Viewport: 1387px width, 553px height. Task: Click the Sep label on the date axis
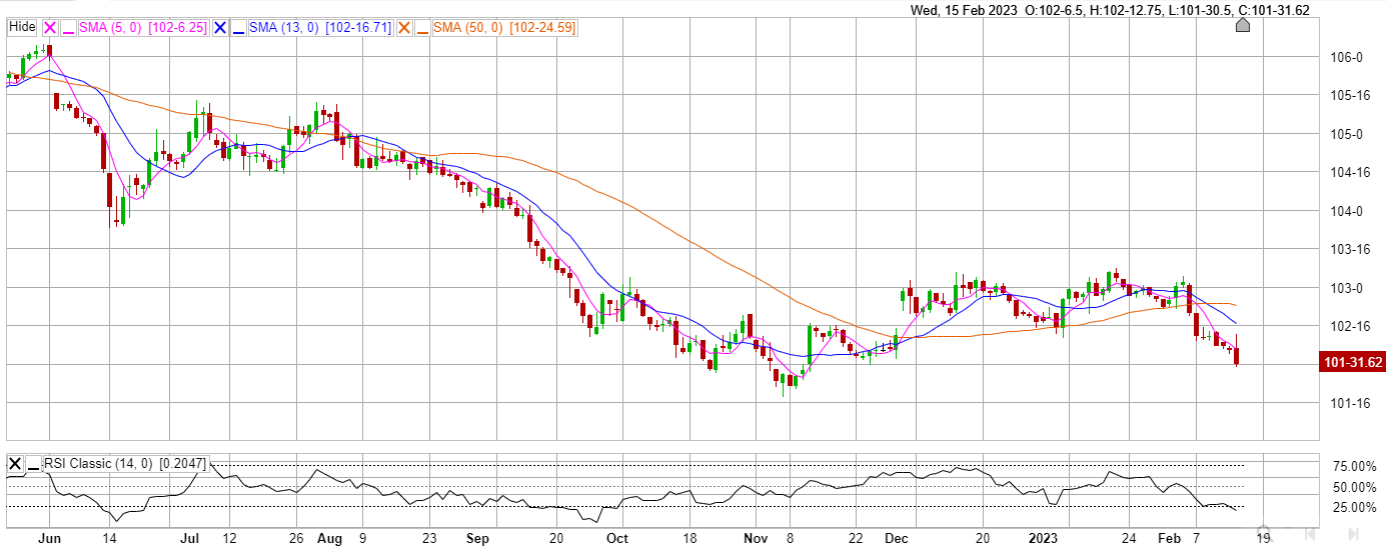(477, 538)
